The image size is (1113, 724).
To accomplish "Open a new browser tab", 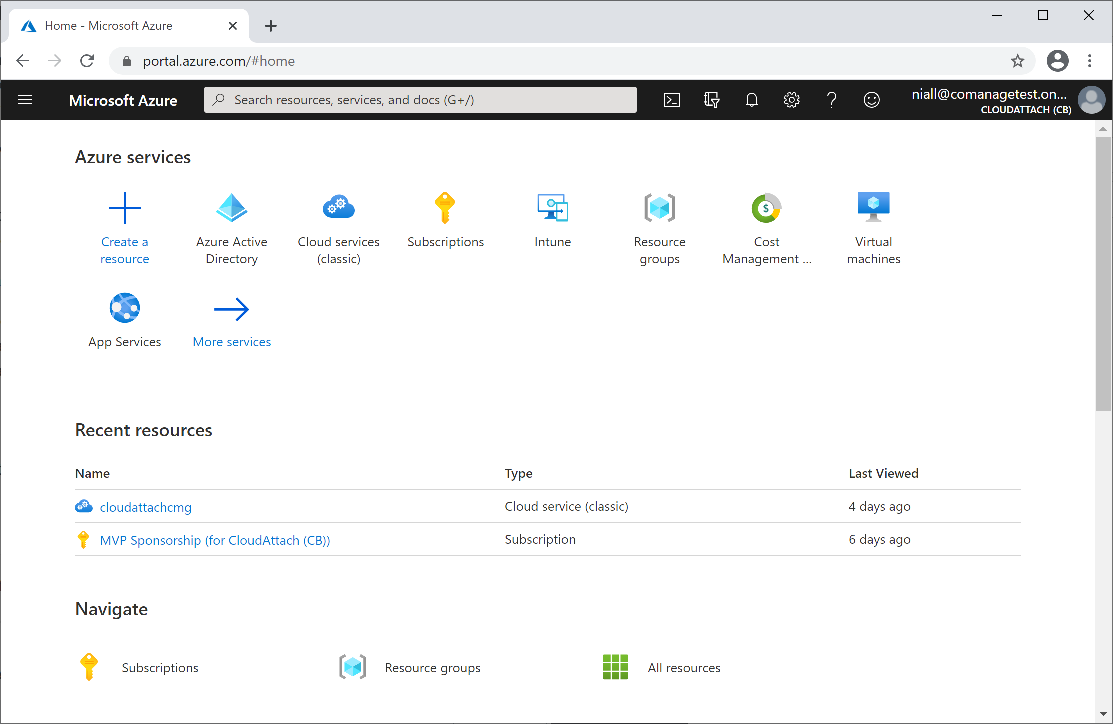I will click(x=270, y=26).
